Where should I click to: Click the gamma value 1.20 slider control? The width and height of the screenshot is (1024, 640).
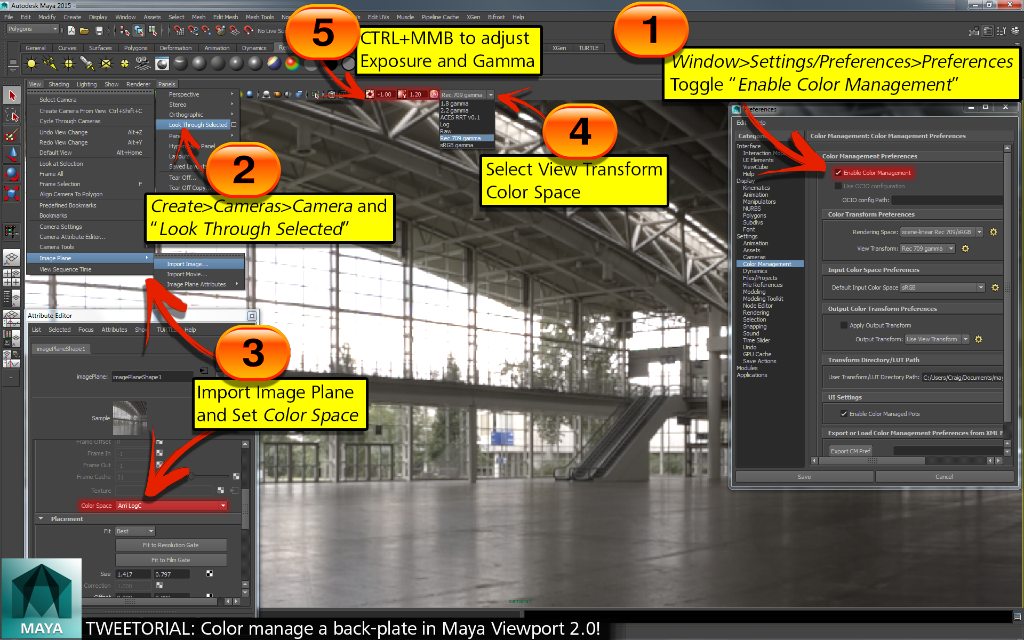pyautogui.click(x=415, y=94)
